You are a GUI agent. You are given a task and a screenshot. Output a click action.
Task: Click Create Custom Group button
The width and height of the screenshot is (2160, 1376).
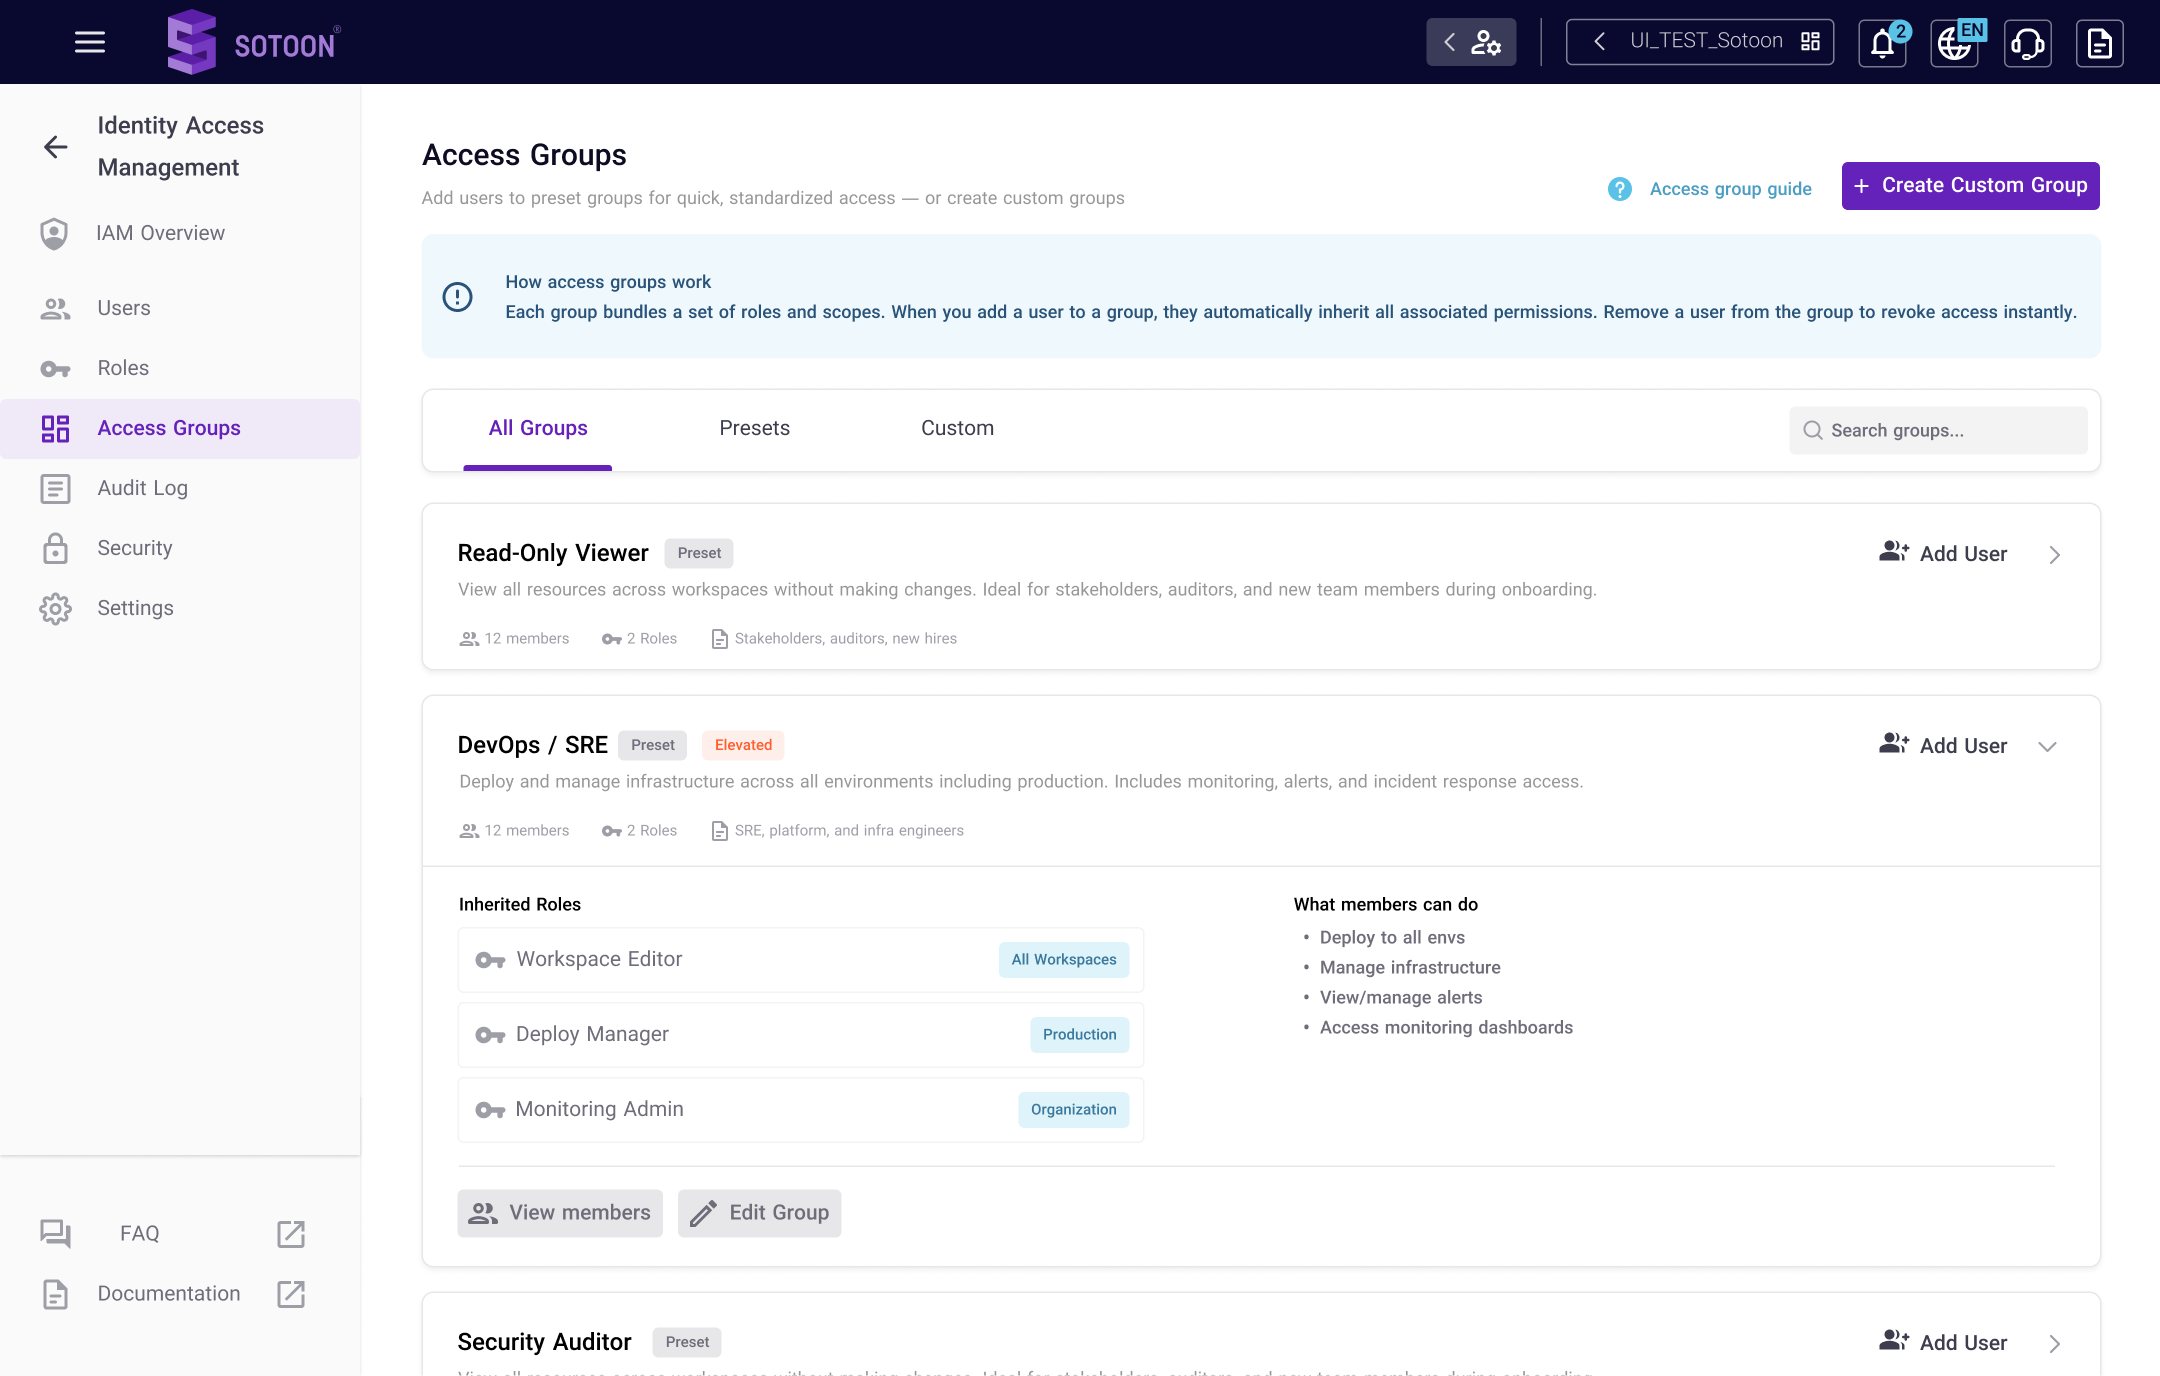(x=1970, y=186)
